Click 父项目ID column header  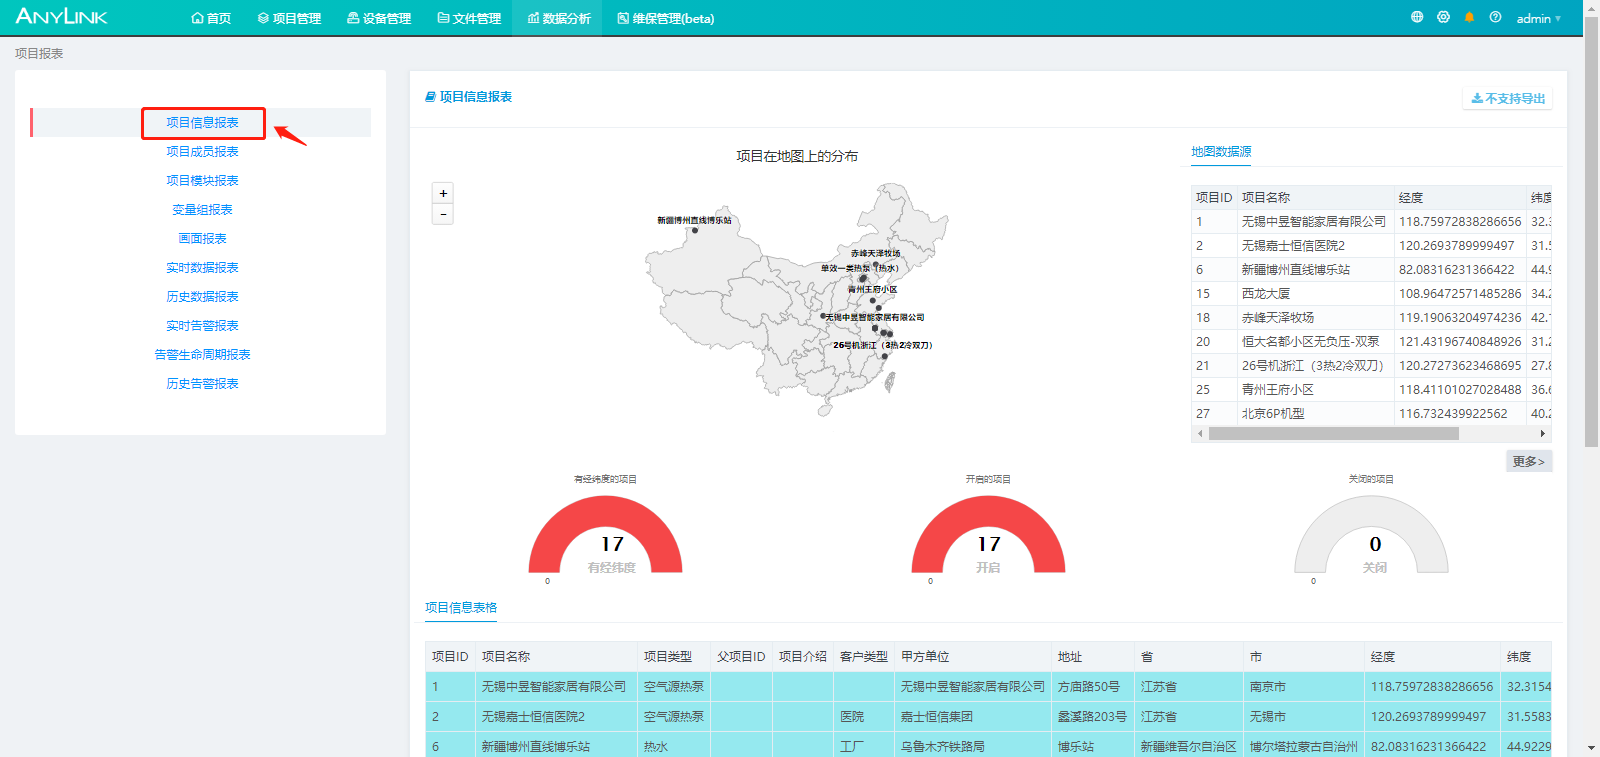point(741,656)
